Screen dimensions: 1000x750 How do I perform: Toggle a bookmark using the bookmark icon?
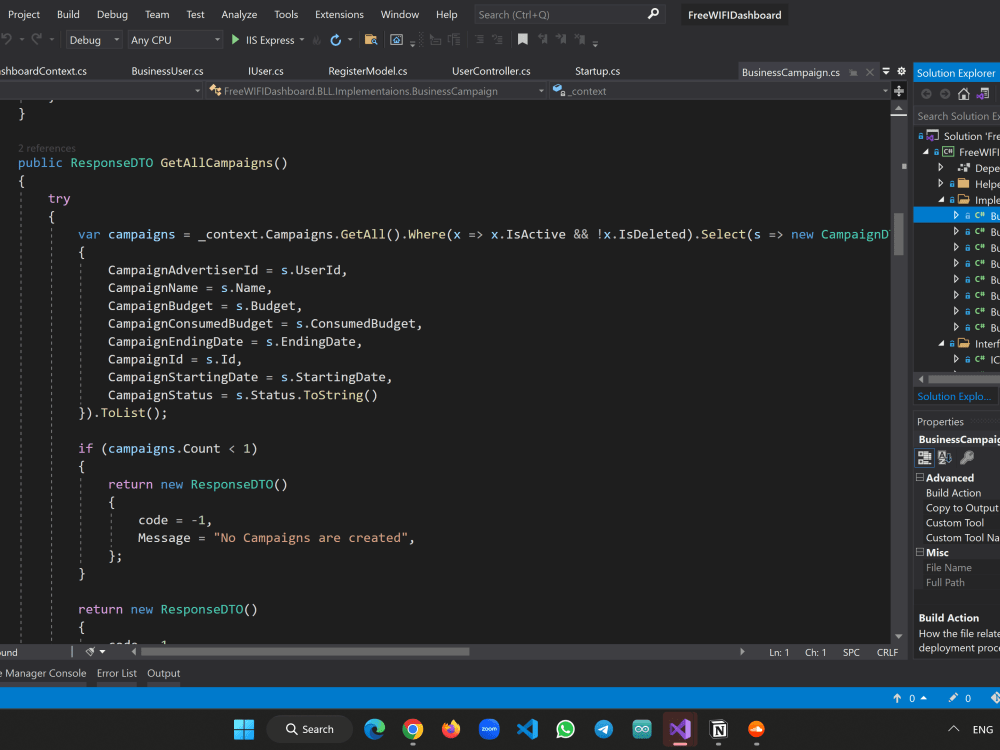[x=523, y=41]
